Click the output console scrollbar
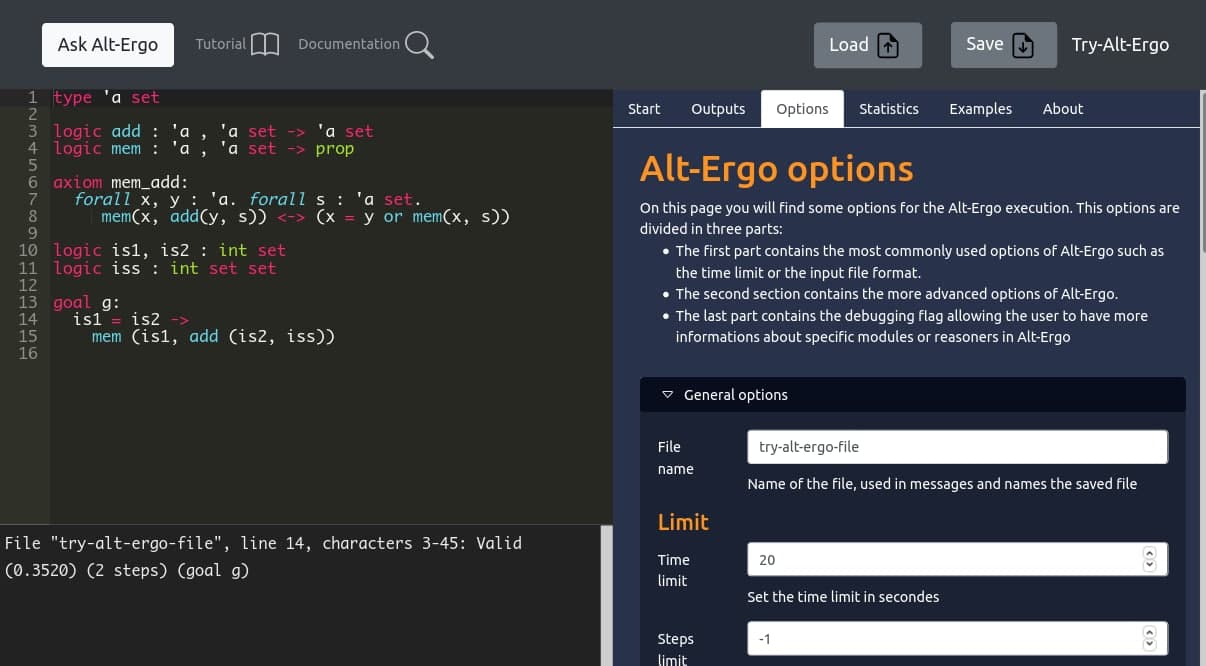Viewport: 1206px width, 666px height. [x=606, y=595]
